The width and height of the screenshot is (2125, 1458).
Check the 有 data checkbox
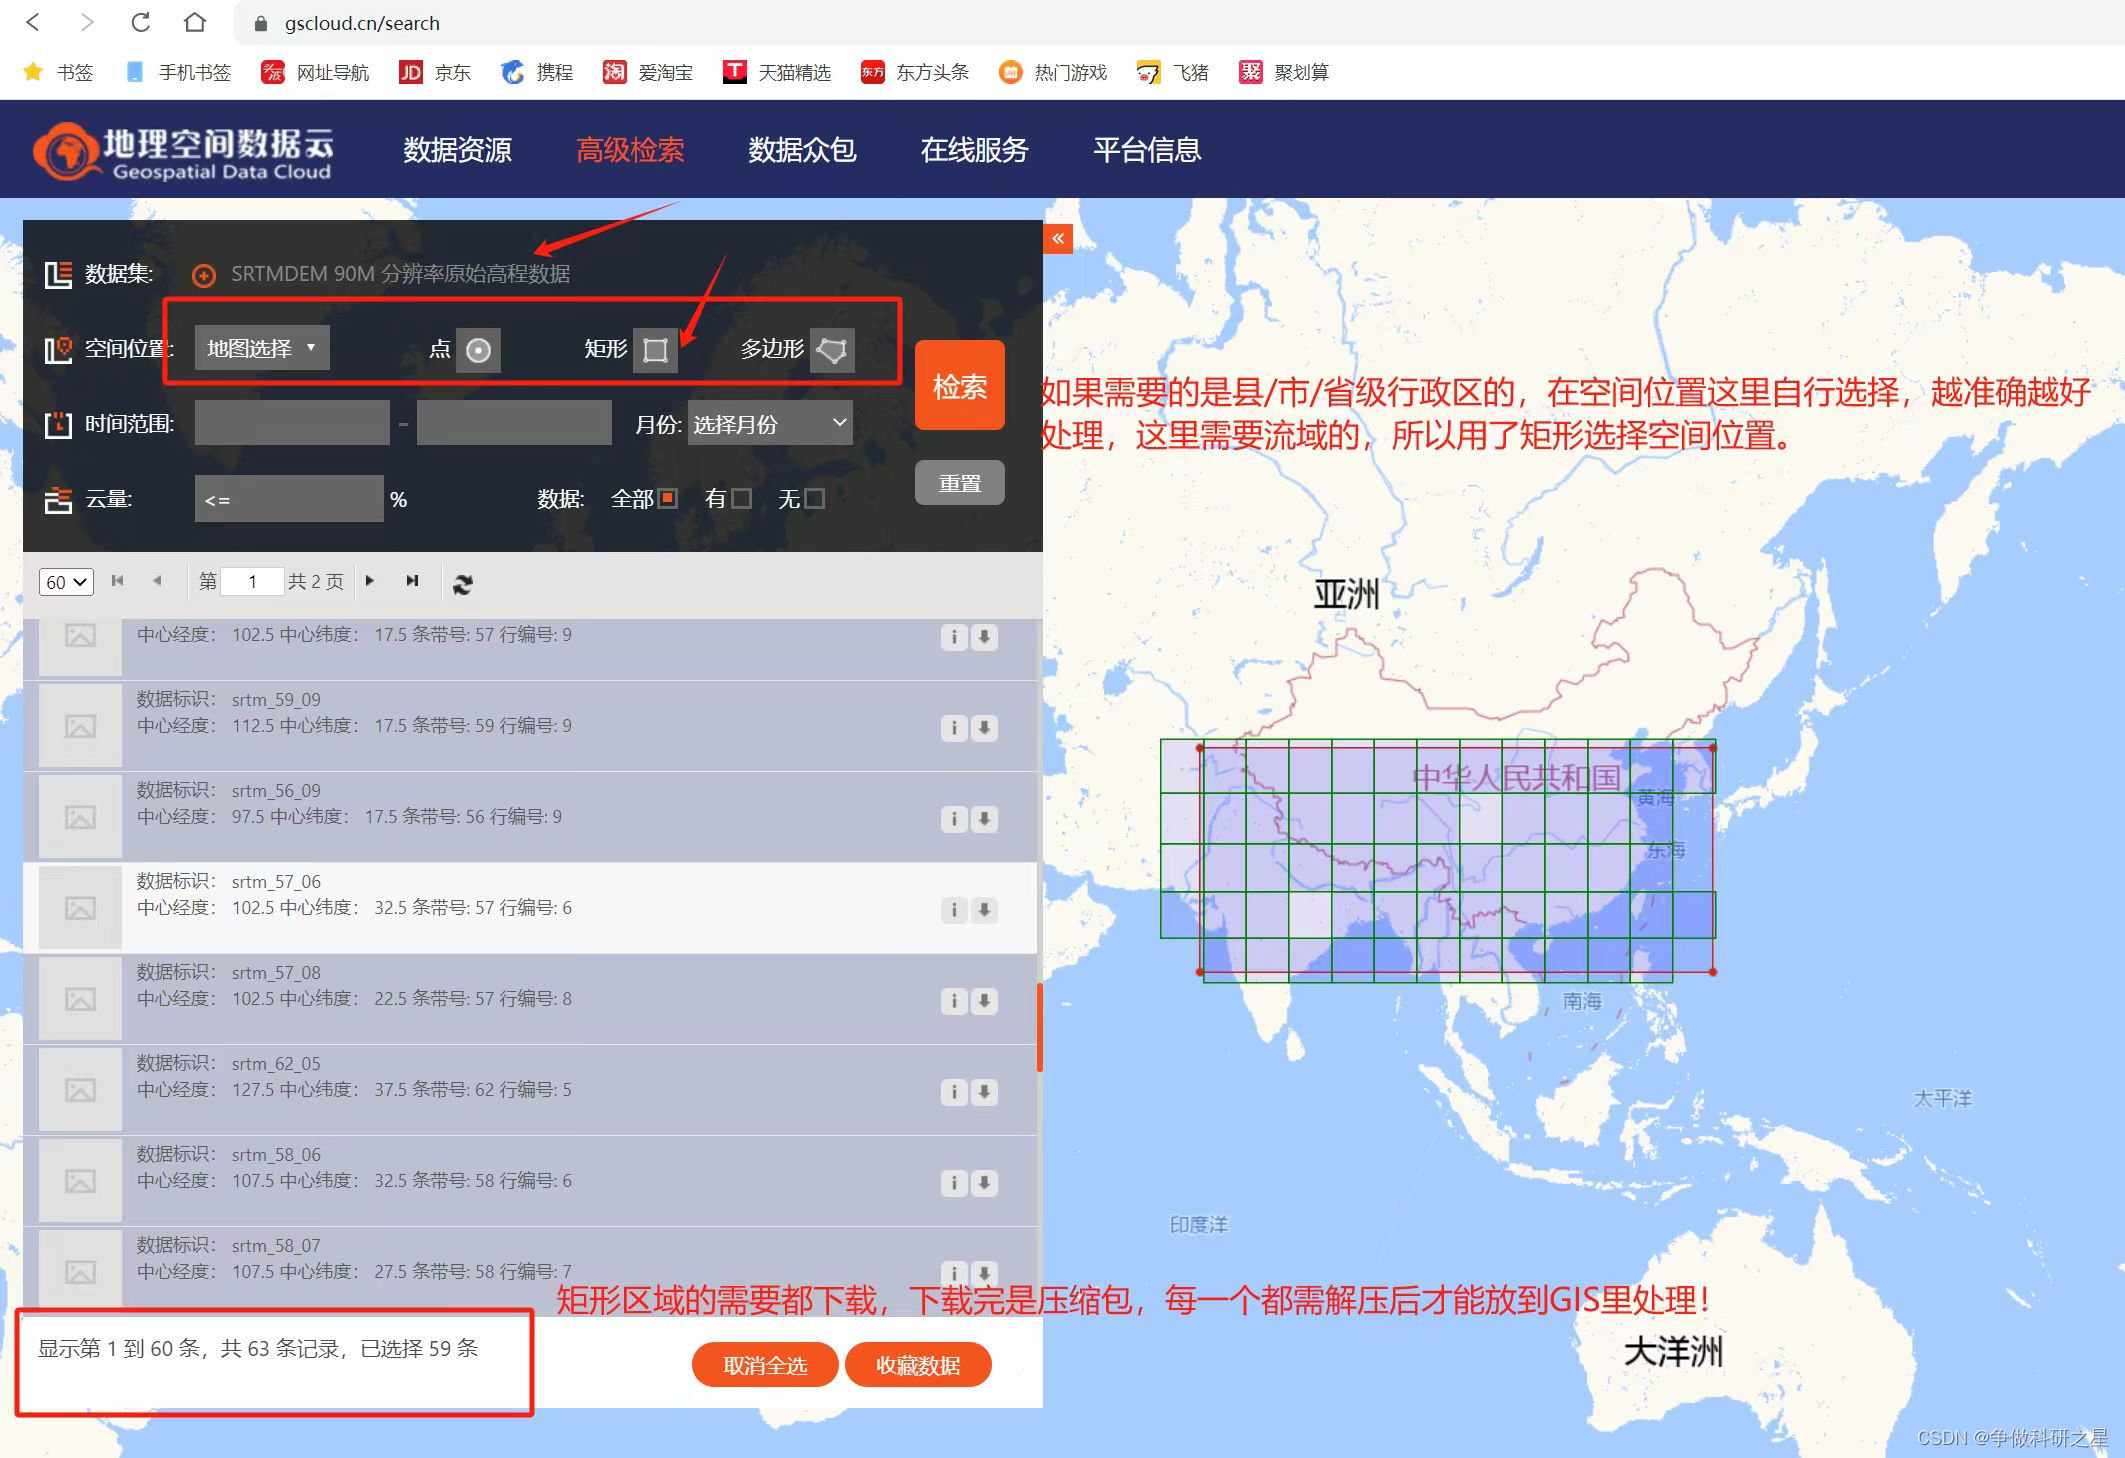pos(741,498)
